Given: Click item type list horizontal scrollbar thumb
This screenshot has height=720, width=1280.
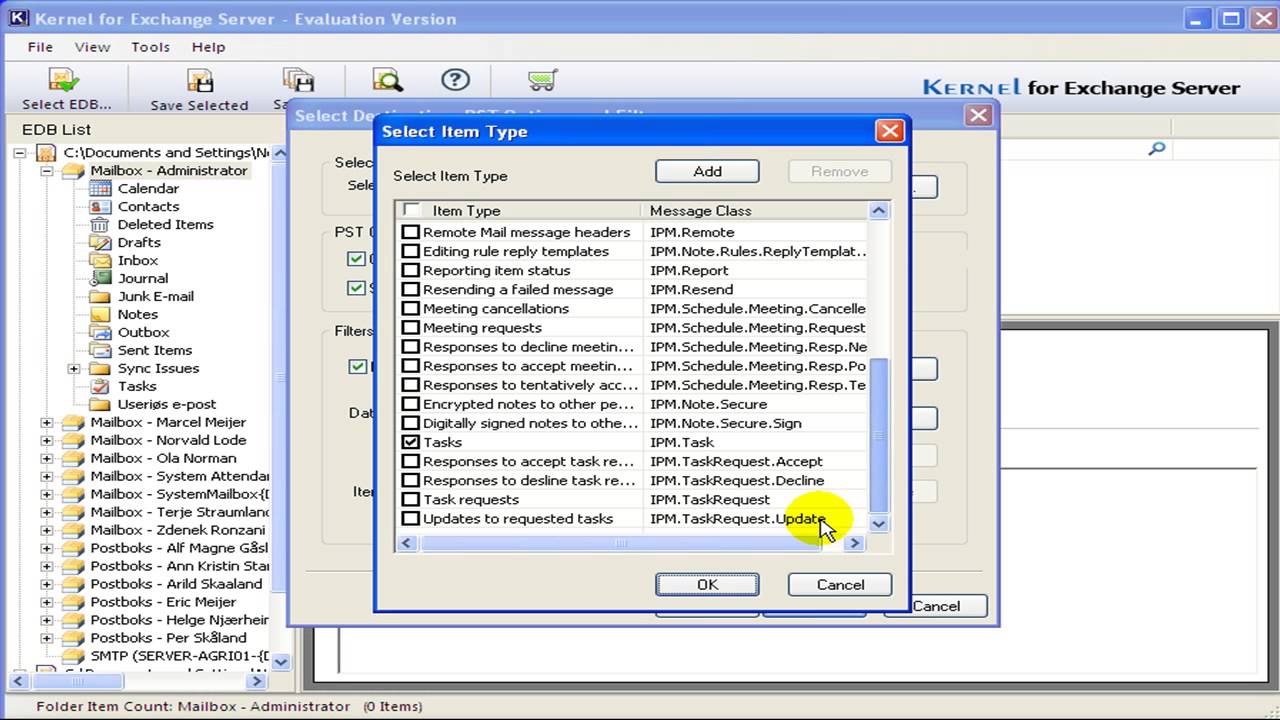Looking at the screenshot, I should tap(620, 543).
